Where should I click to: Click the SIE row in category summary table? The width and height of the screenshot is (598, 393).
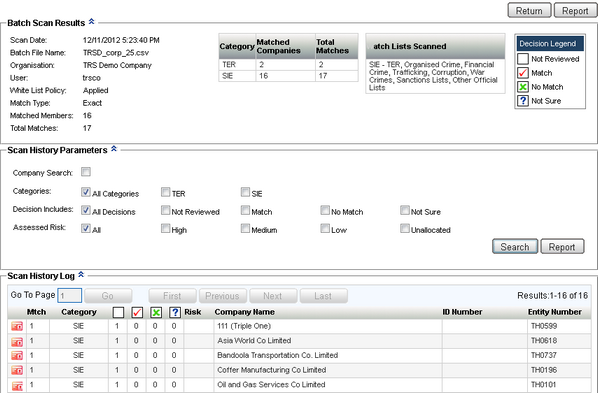click(x=288, y=76)
